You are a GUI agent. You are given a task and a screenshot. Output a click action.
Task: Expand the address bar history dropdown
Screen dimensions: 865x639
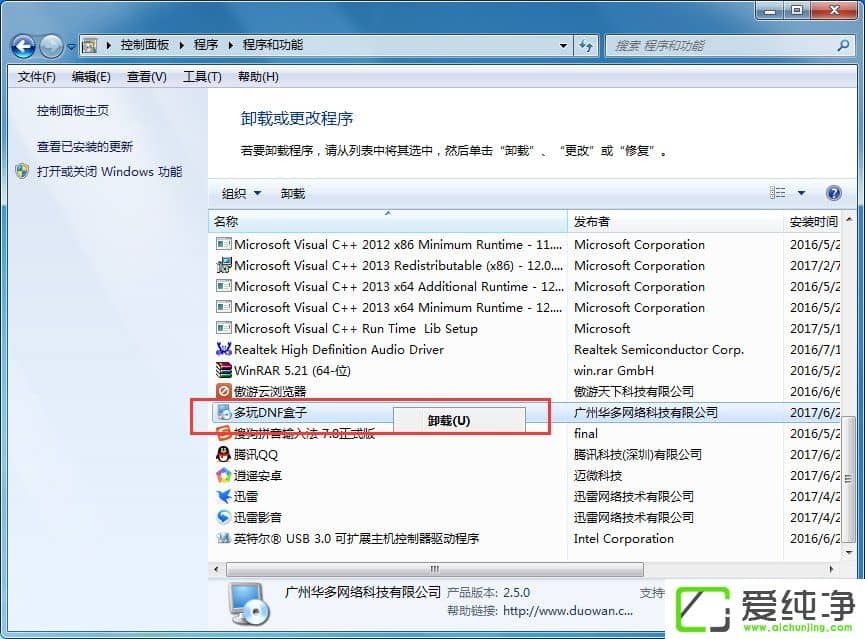(563, 46)
